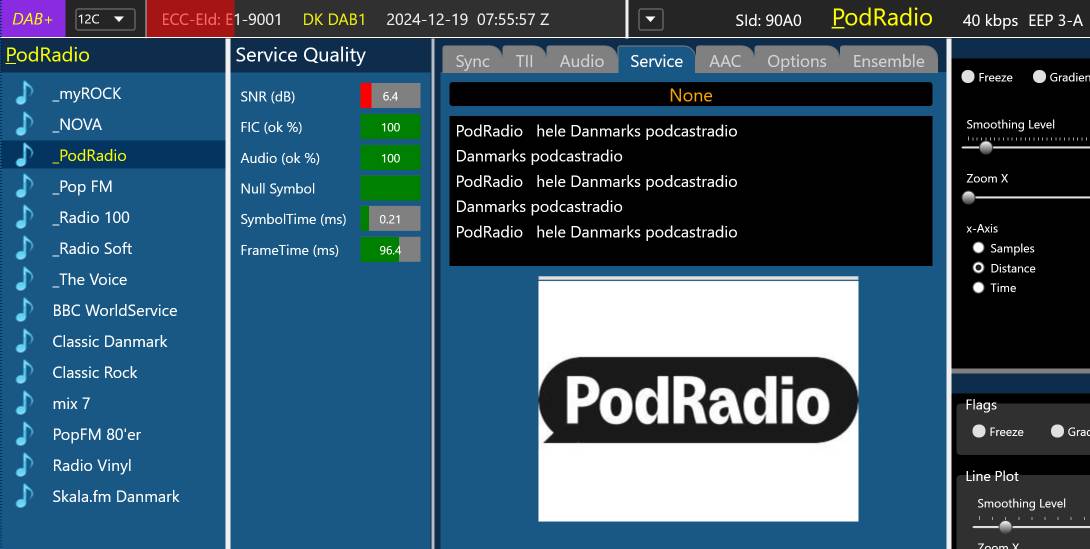Click the note icon next to Skala.fm Danmark
The width and height of the screenshot is (1090, 549).
[25, 497]
